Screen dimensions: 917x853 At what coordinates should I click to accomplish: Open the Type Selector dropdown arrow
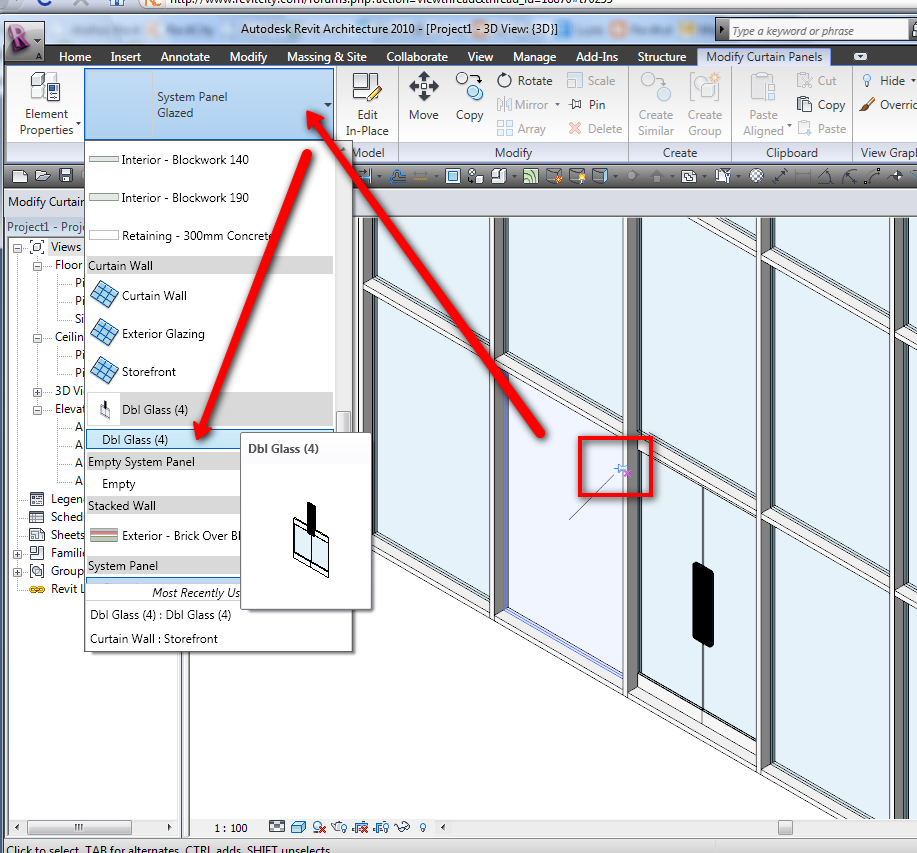[x=328, y=105]
